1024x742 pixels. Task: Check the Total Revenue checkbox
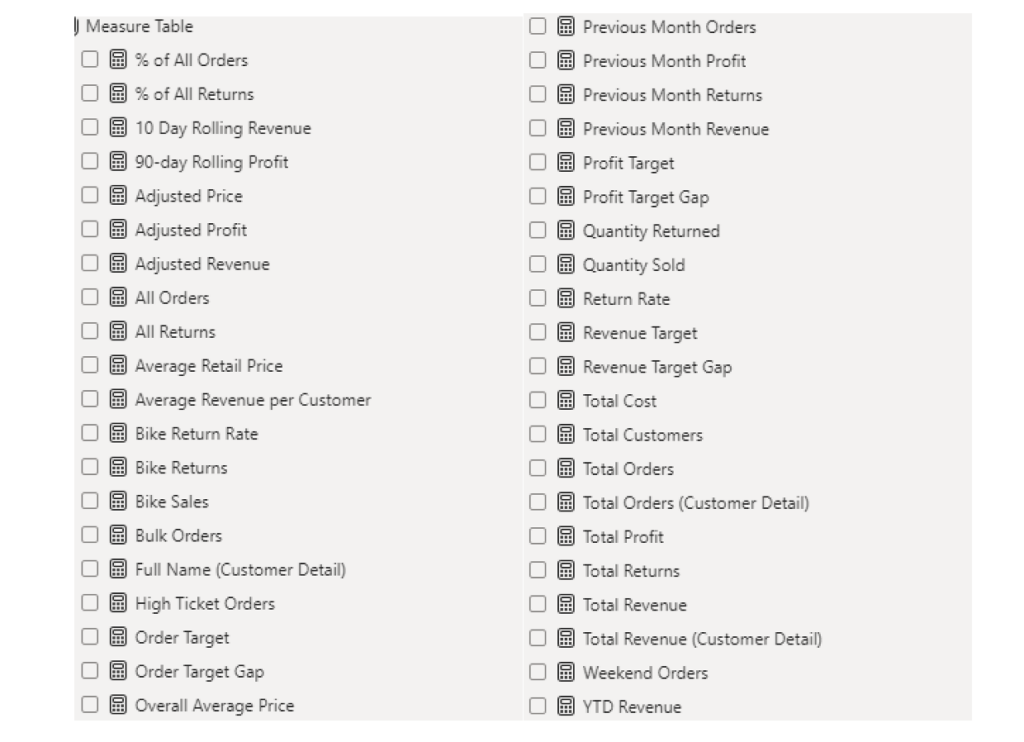(538, 605)
